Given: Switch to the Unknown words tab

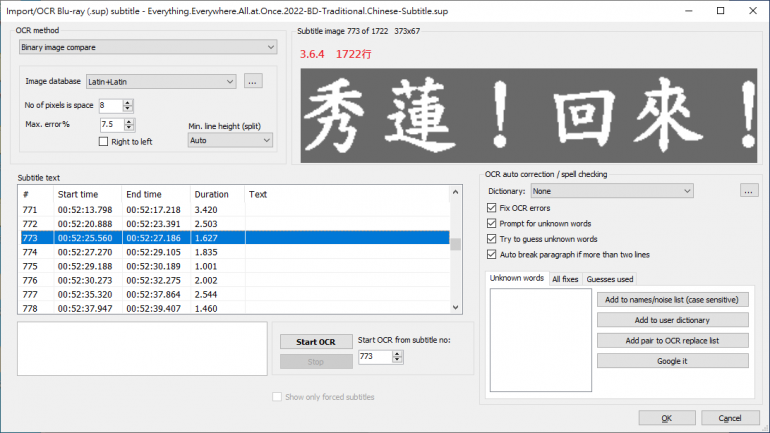Looking at the screenshot, I should tap(517, 278).
